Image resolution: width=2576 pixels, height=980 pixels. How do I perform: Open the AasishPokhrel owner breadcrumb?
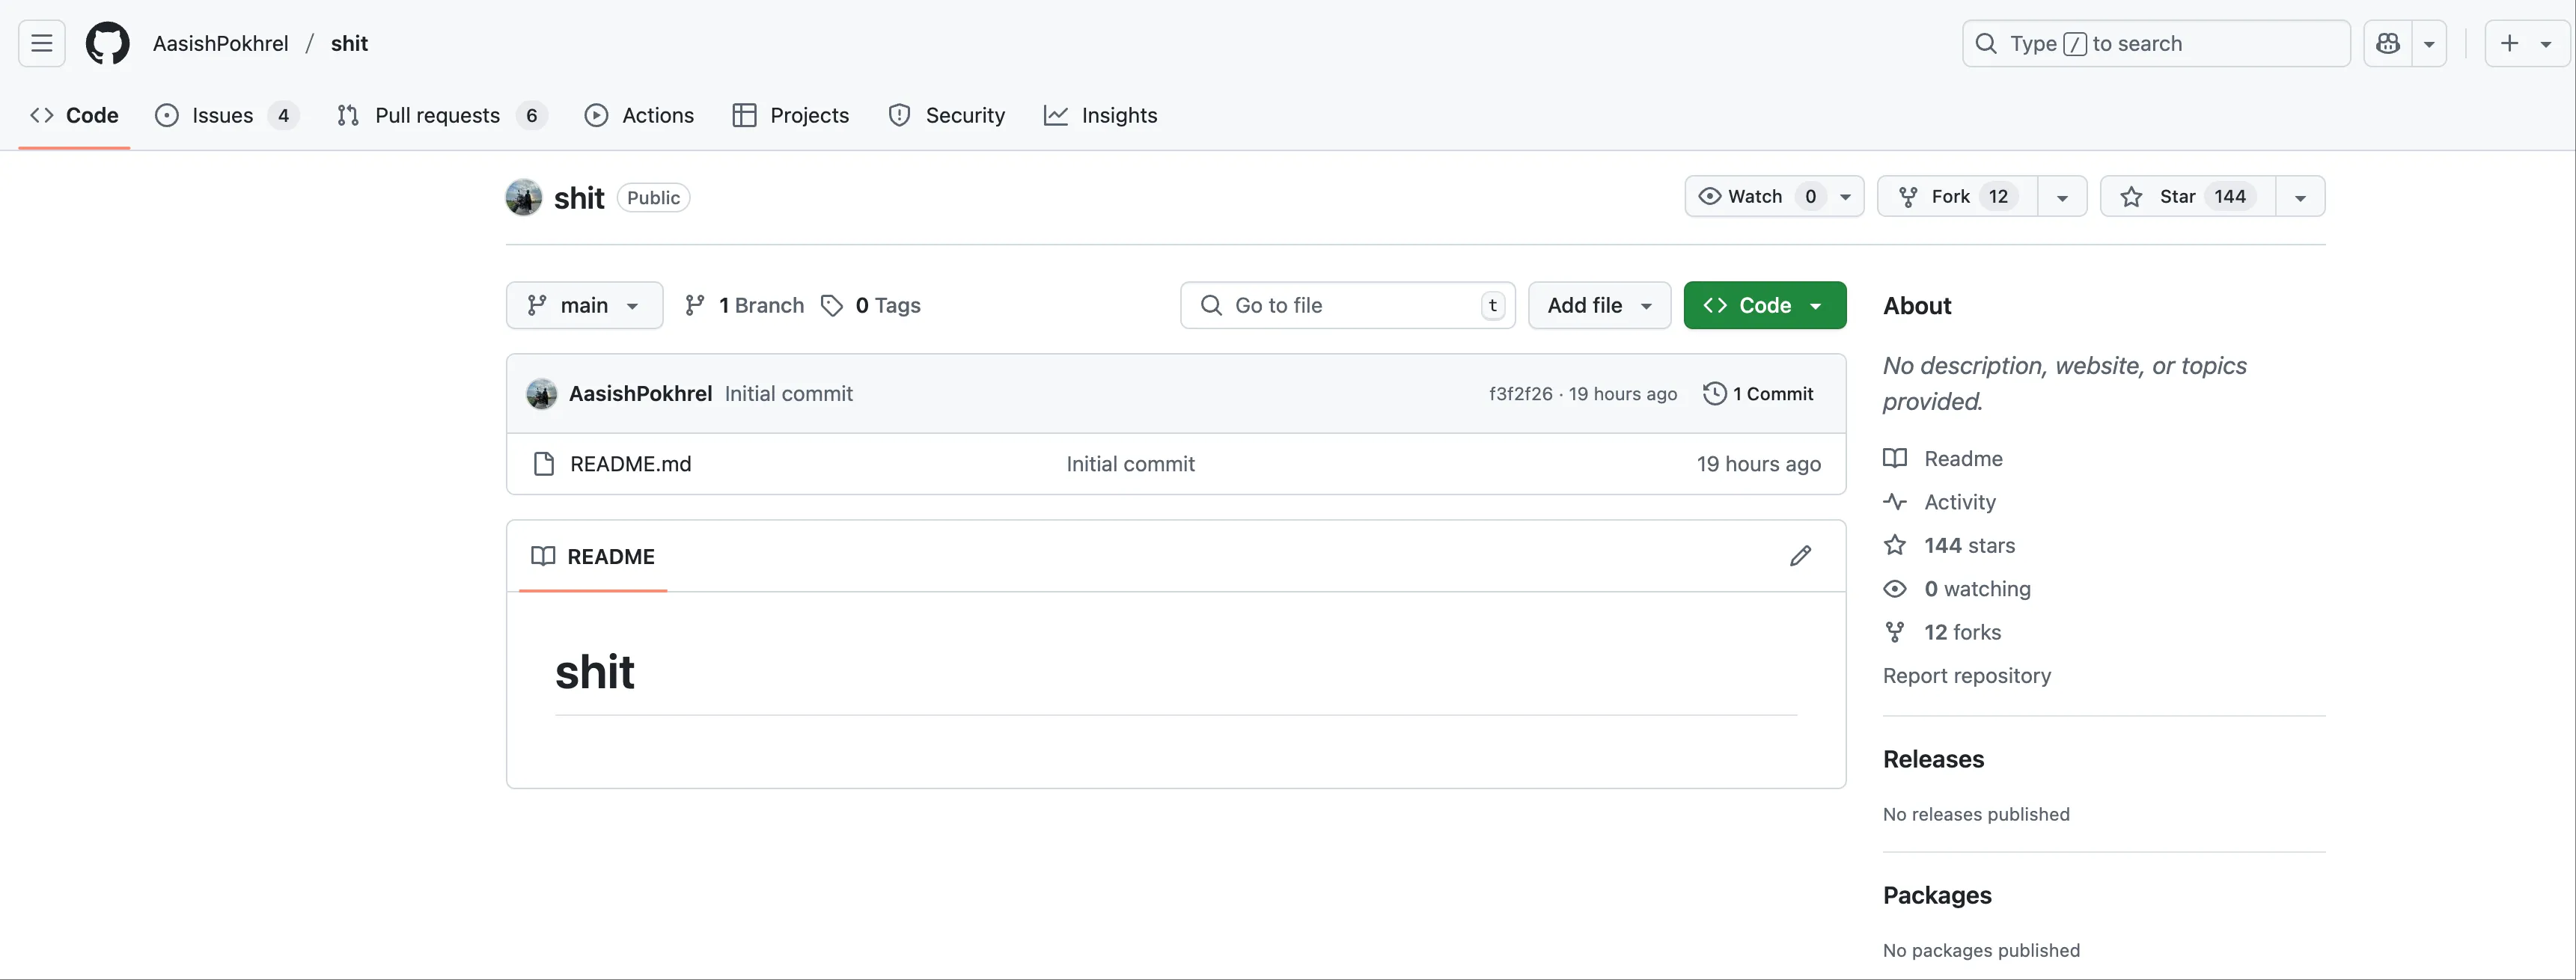pos(220,43)
